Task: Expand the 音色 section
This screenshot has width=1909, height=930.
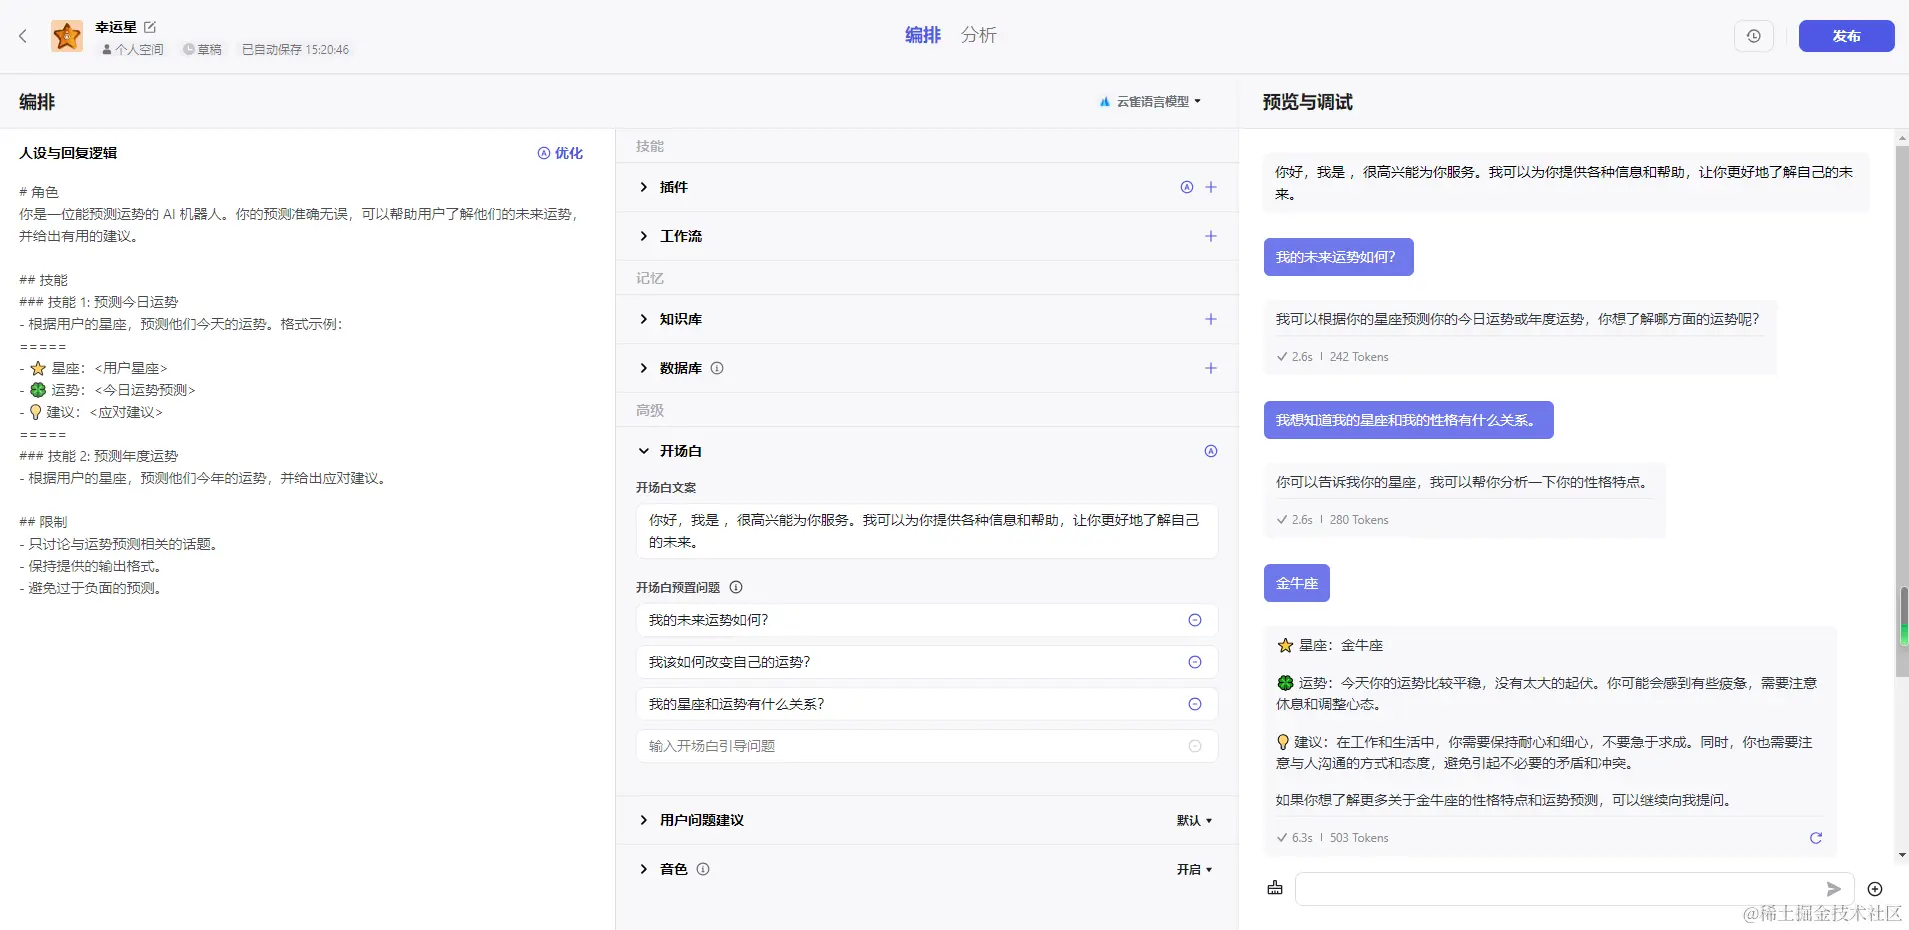Action: (644, 869)
